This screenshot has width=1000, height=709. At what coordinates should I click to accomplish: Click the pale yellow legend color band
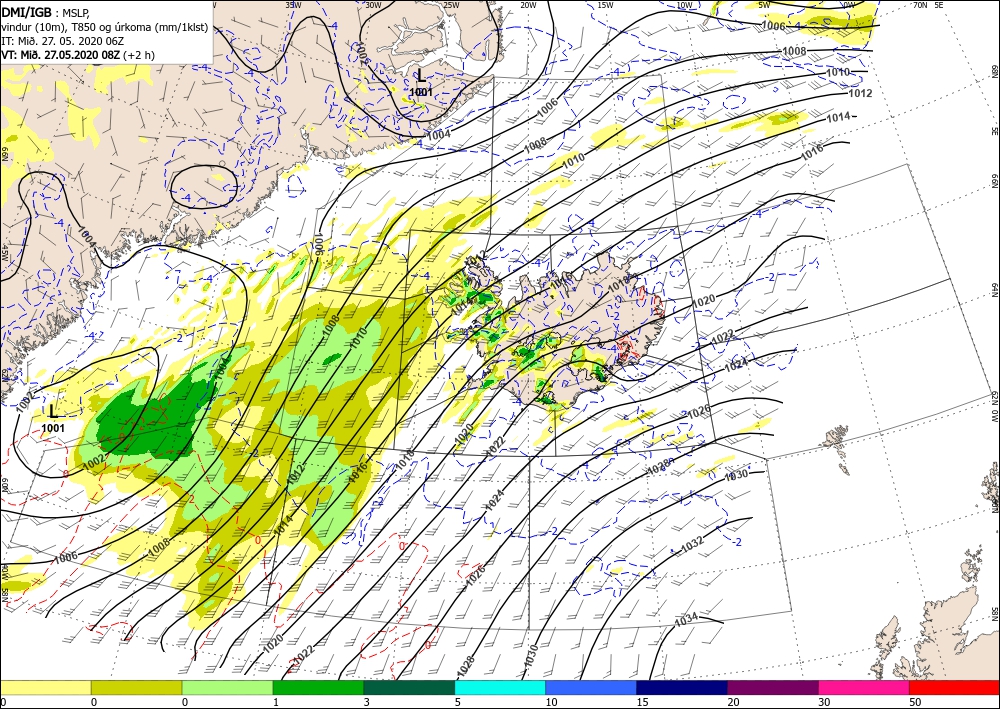tap(45, 687)
